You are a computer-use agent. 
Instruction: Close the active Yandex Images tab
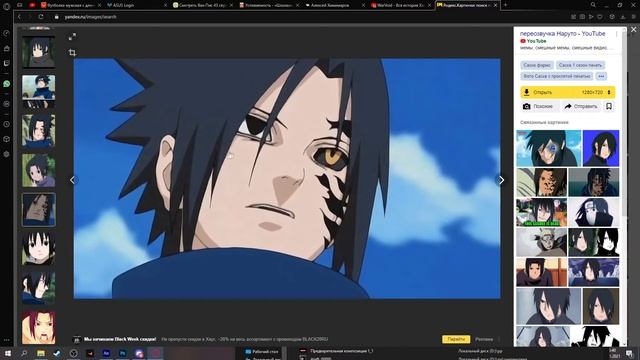pos(496,5)
